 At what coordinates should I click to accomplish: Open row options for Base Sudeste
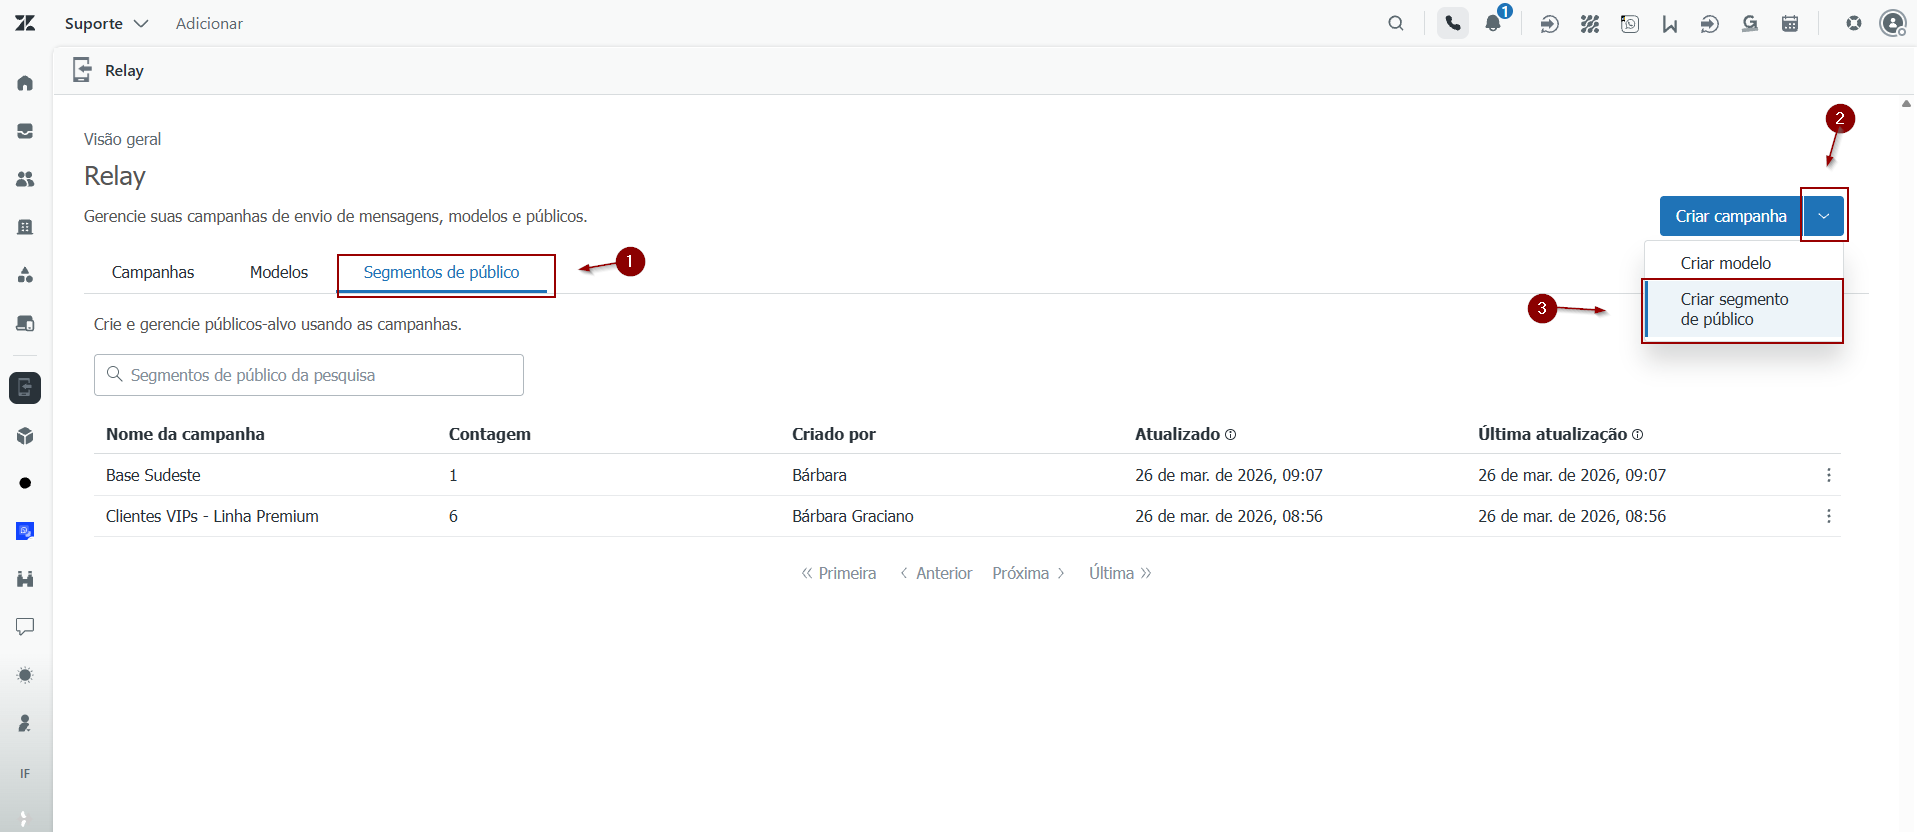(1829, 475)
